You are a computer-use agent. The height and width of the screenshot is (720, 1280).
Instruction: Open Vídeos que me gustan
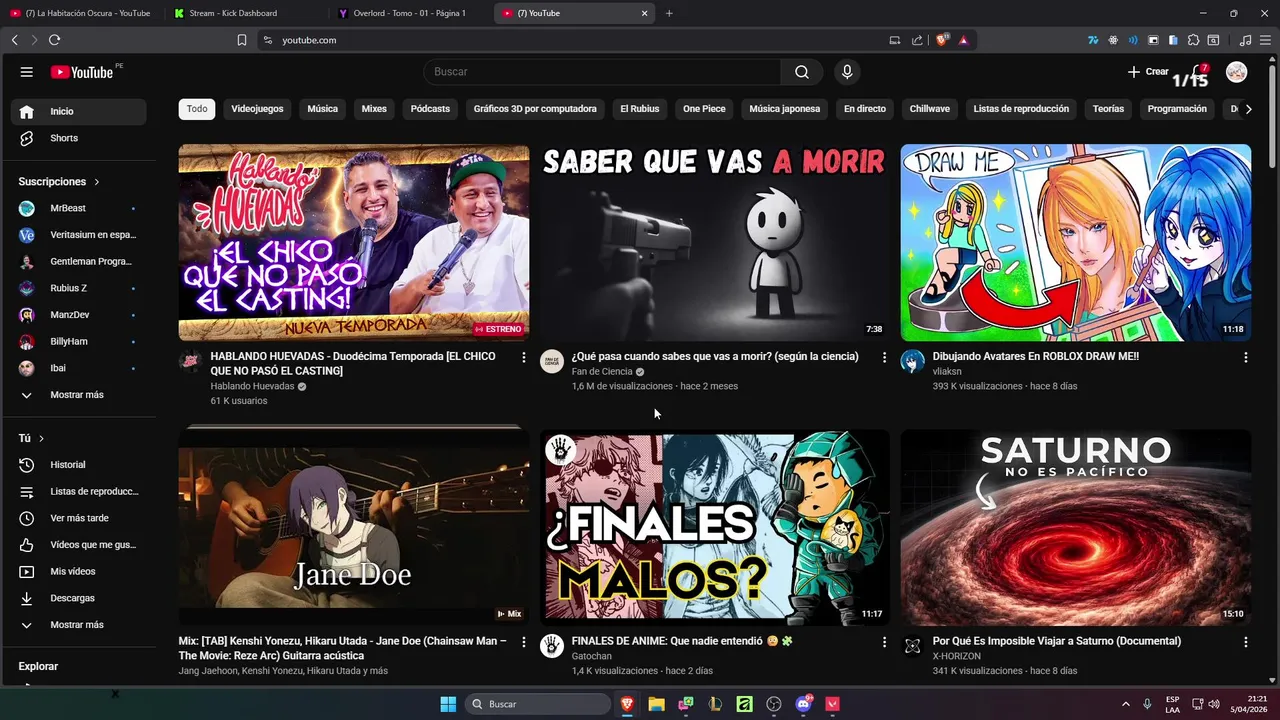click(x=79, y=545)
